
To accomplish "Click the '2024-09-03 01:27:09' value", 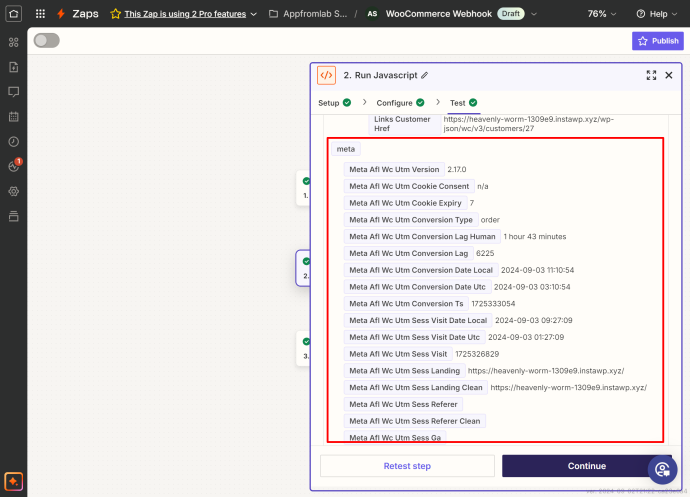I will click(x=526, y=337).
